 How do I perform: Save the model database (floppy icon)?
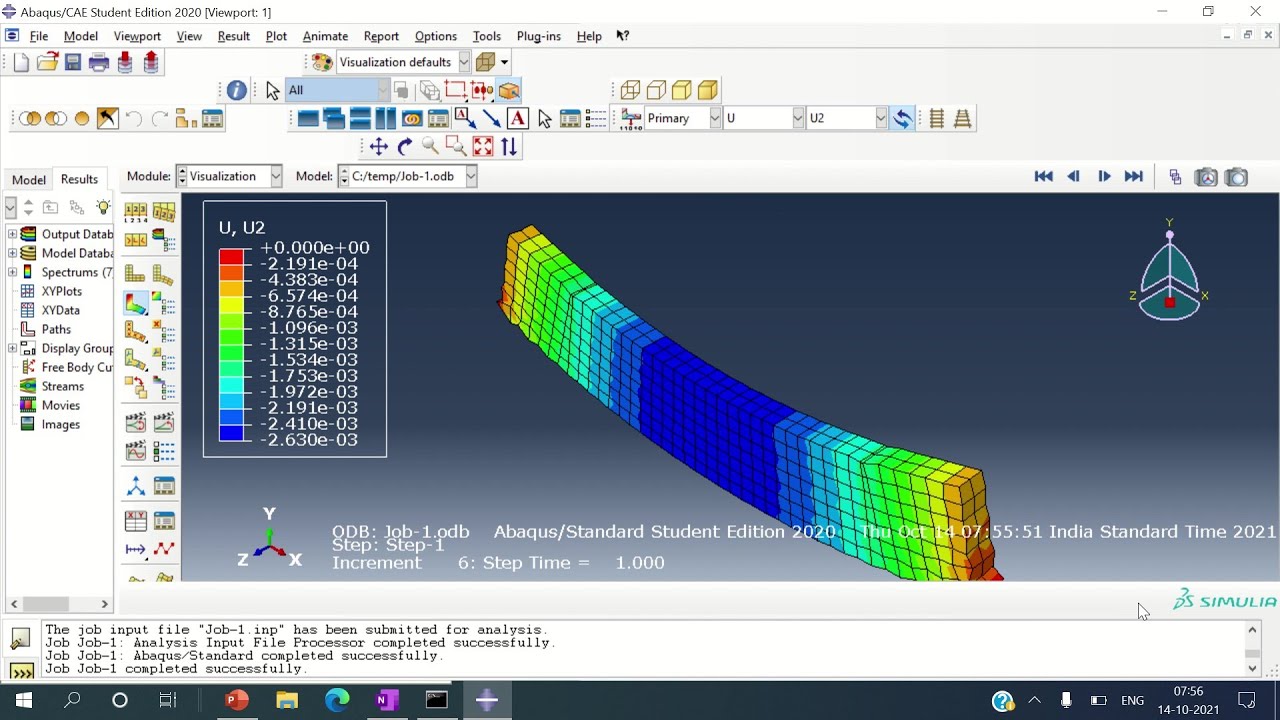pyautogui.click(x=73, y=62)
